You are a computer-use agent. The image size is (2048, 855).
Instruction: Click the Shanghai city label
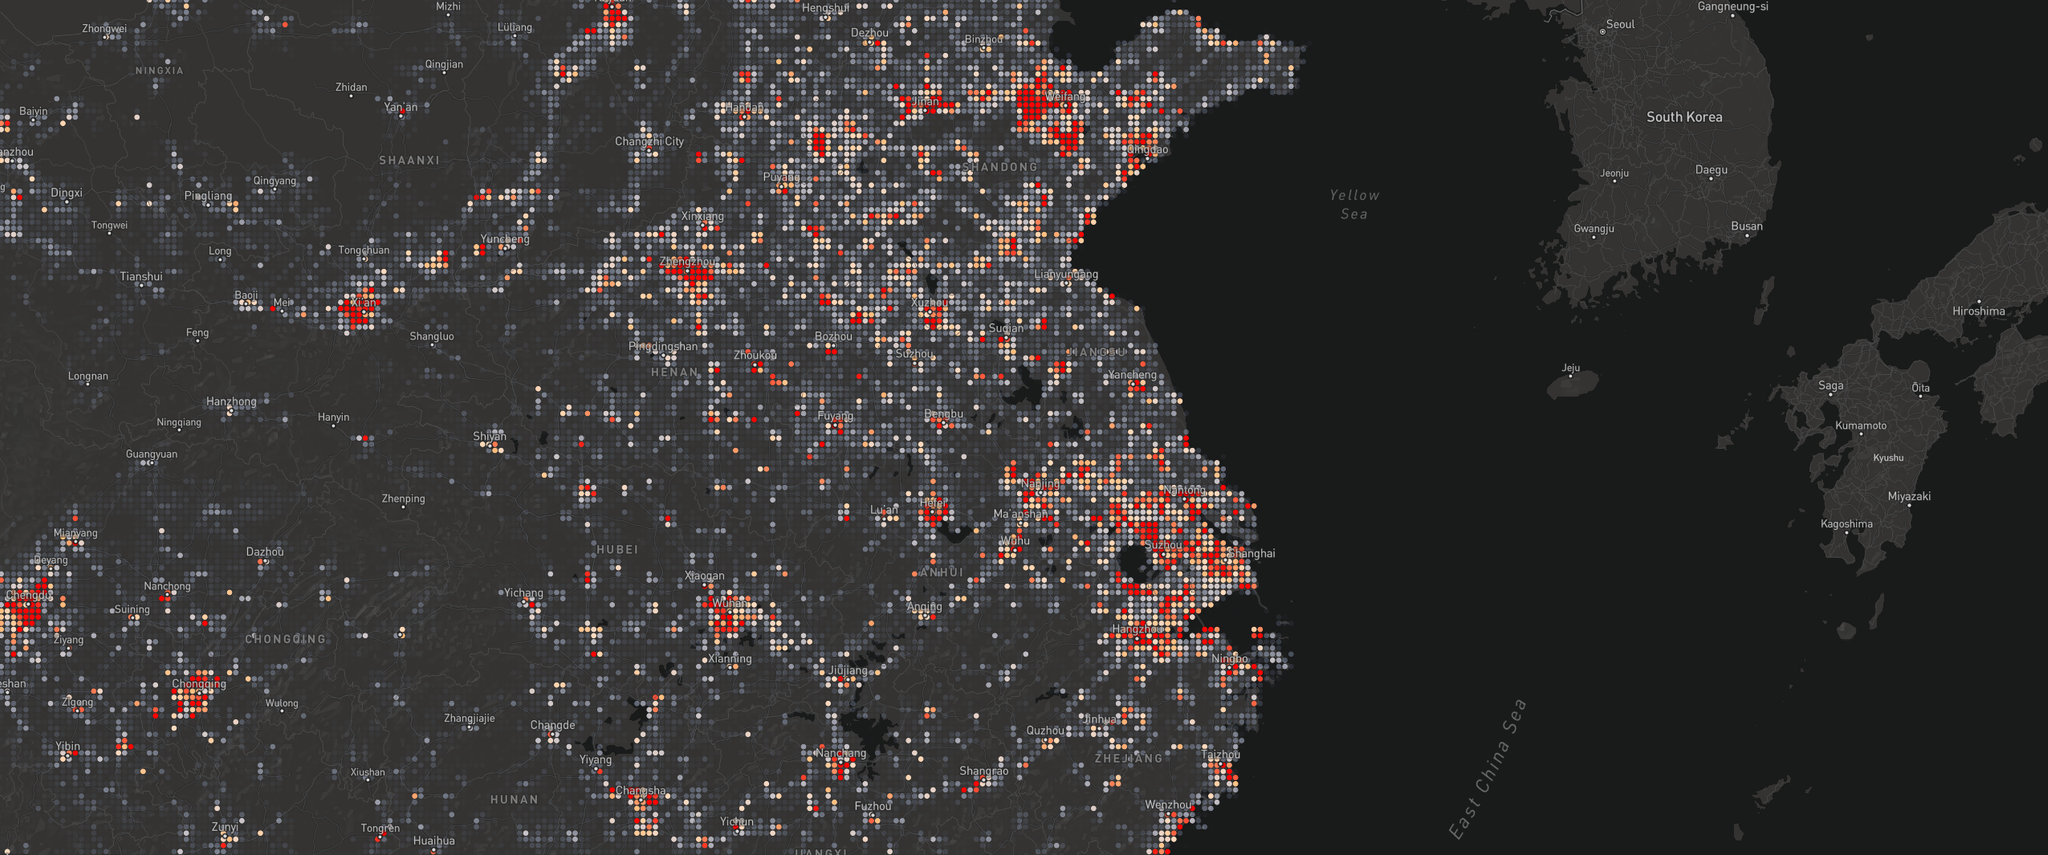[x=1250, y=553]
